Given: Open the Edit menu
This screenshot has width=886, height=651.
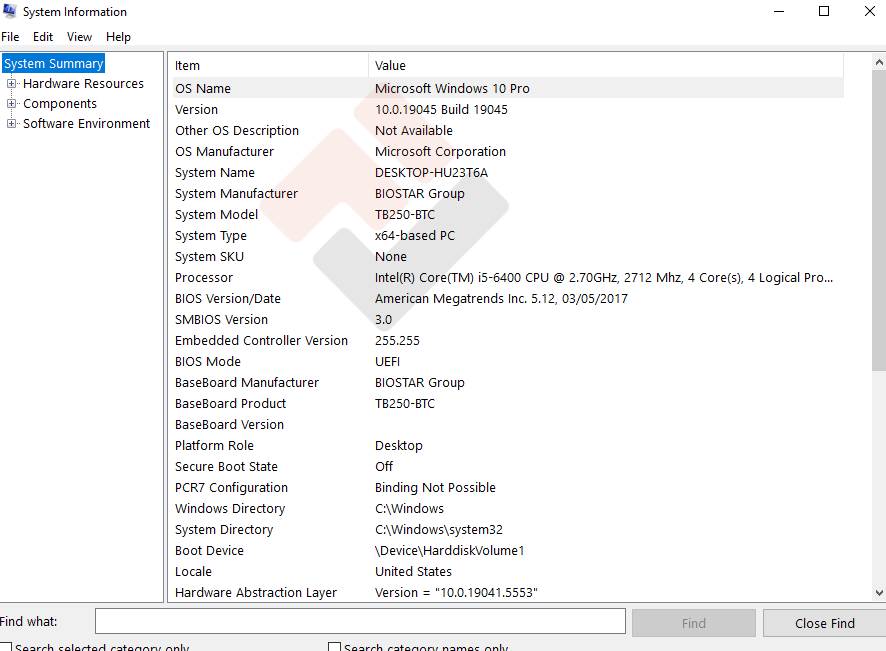Looking at the screenshot, I should [x=43, y=37].
